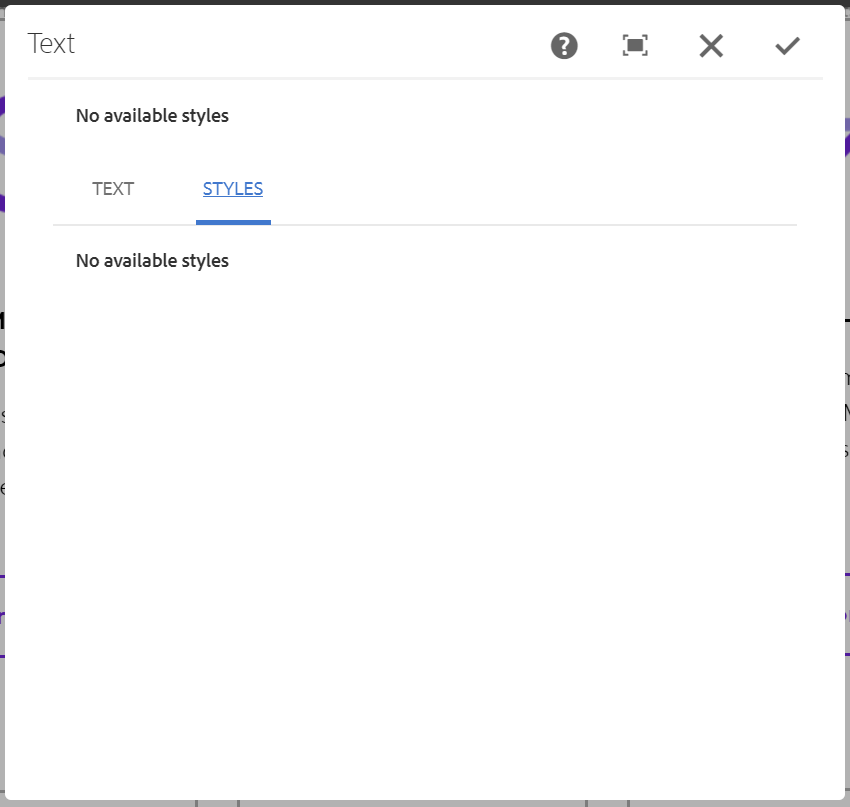
Task: Select the STYLES tab
Action: [233, 189]
